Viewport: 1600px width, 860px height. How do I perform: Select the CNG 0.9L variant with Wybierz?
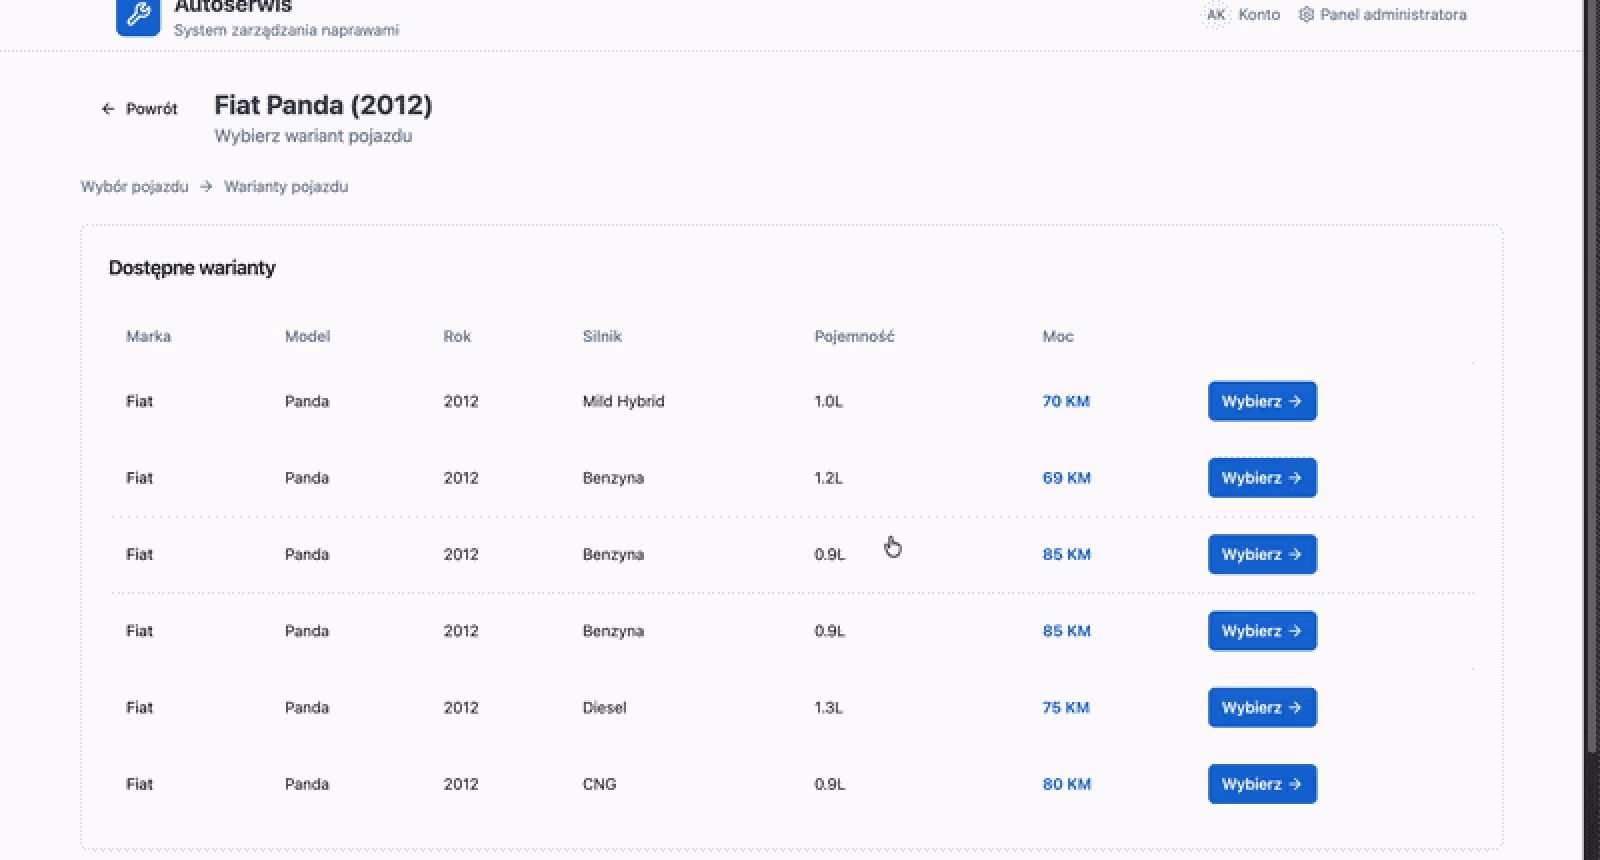1262,784
